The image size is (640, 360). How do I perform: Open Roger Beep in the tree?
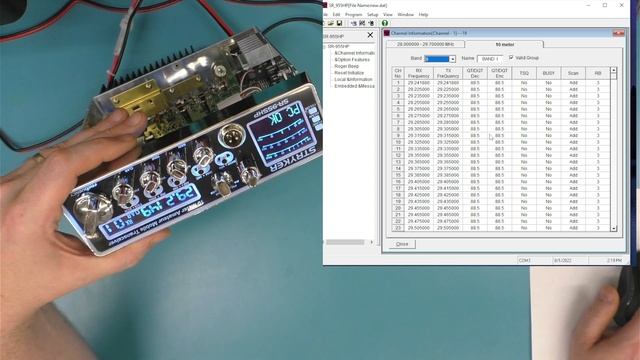click(347, 66)
